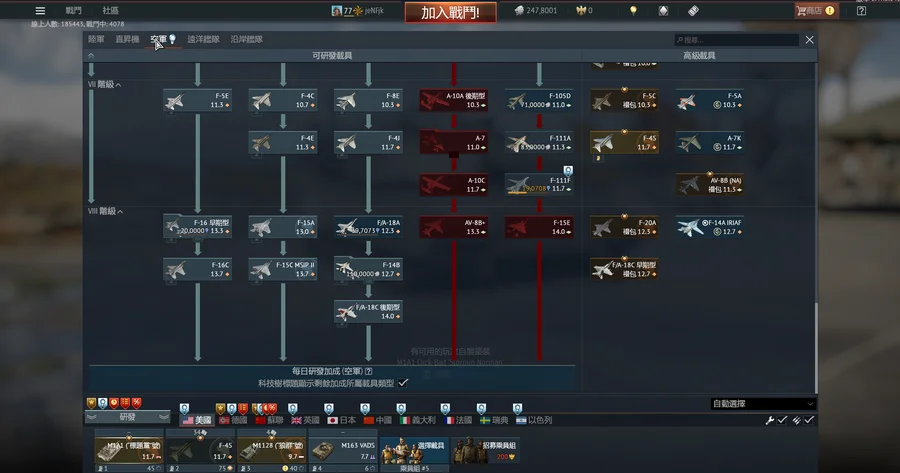Select the A-10C aircraft card
The width and height of the screenshot is (900, 473).
click(453, 185)
